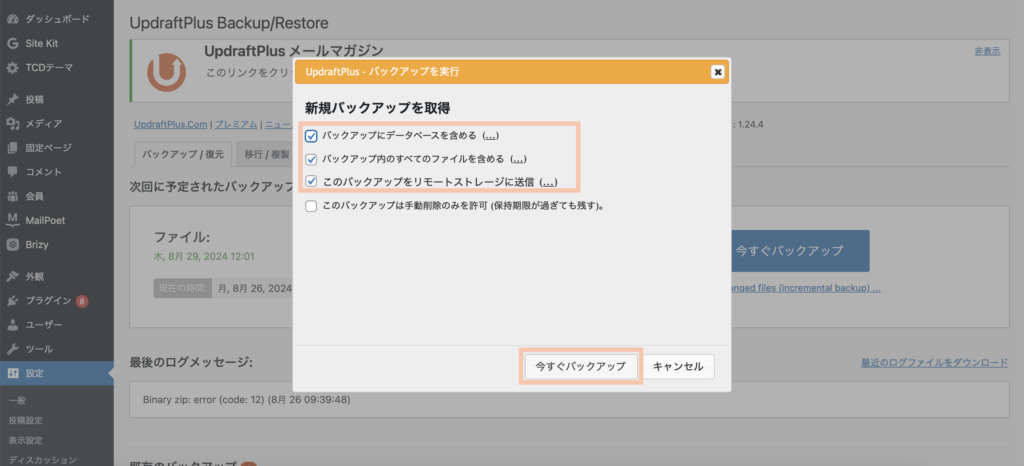Open the 投稿設定 submenu item
The width and height of the screenshot is (1024, 466).
[x=26, y=420]
